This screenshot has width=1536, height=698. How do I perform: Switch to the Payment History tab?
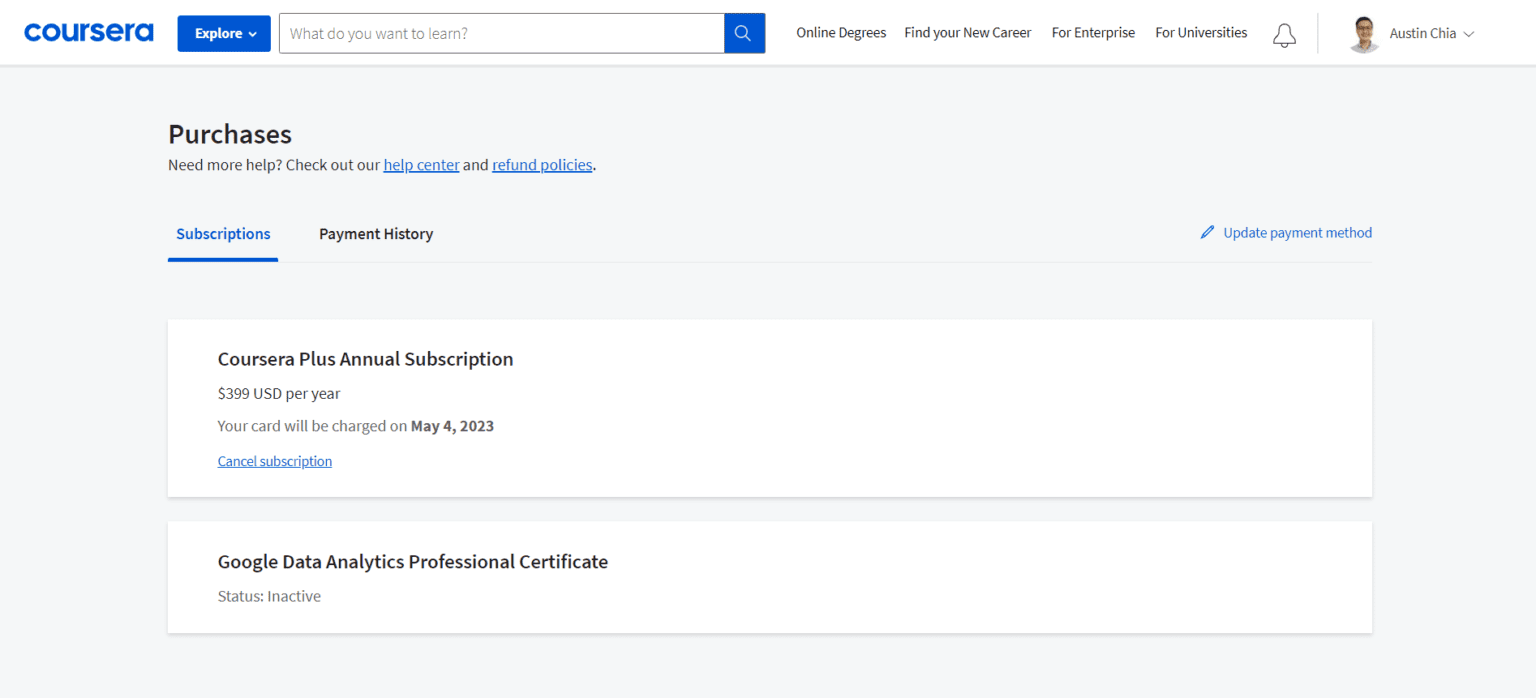[x=376, y=233]
